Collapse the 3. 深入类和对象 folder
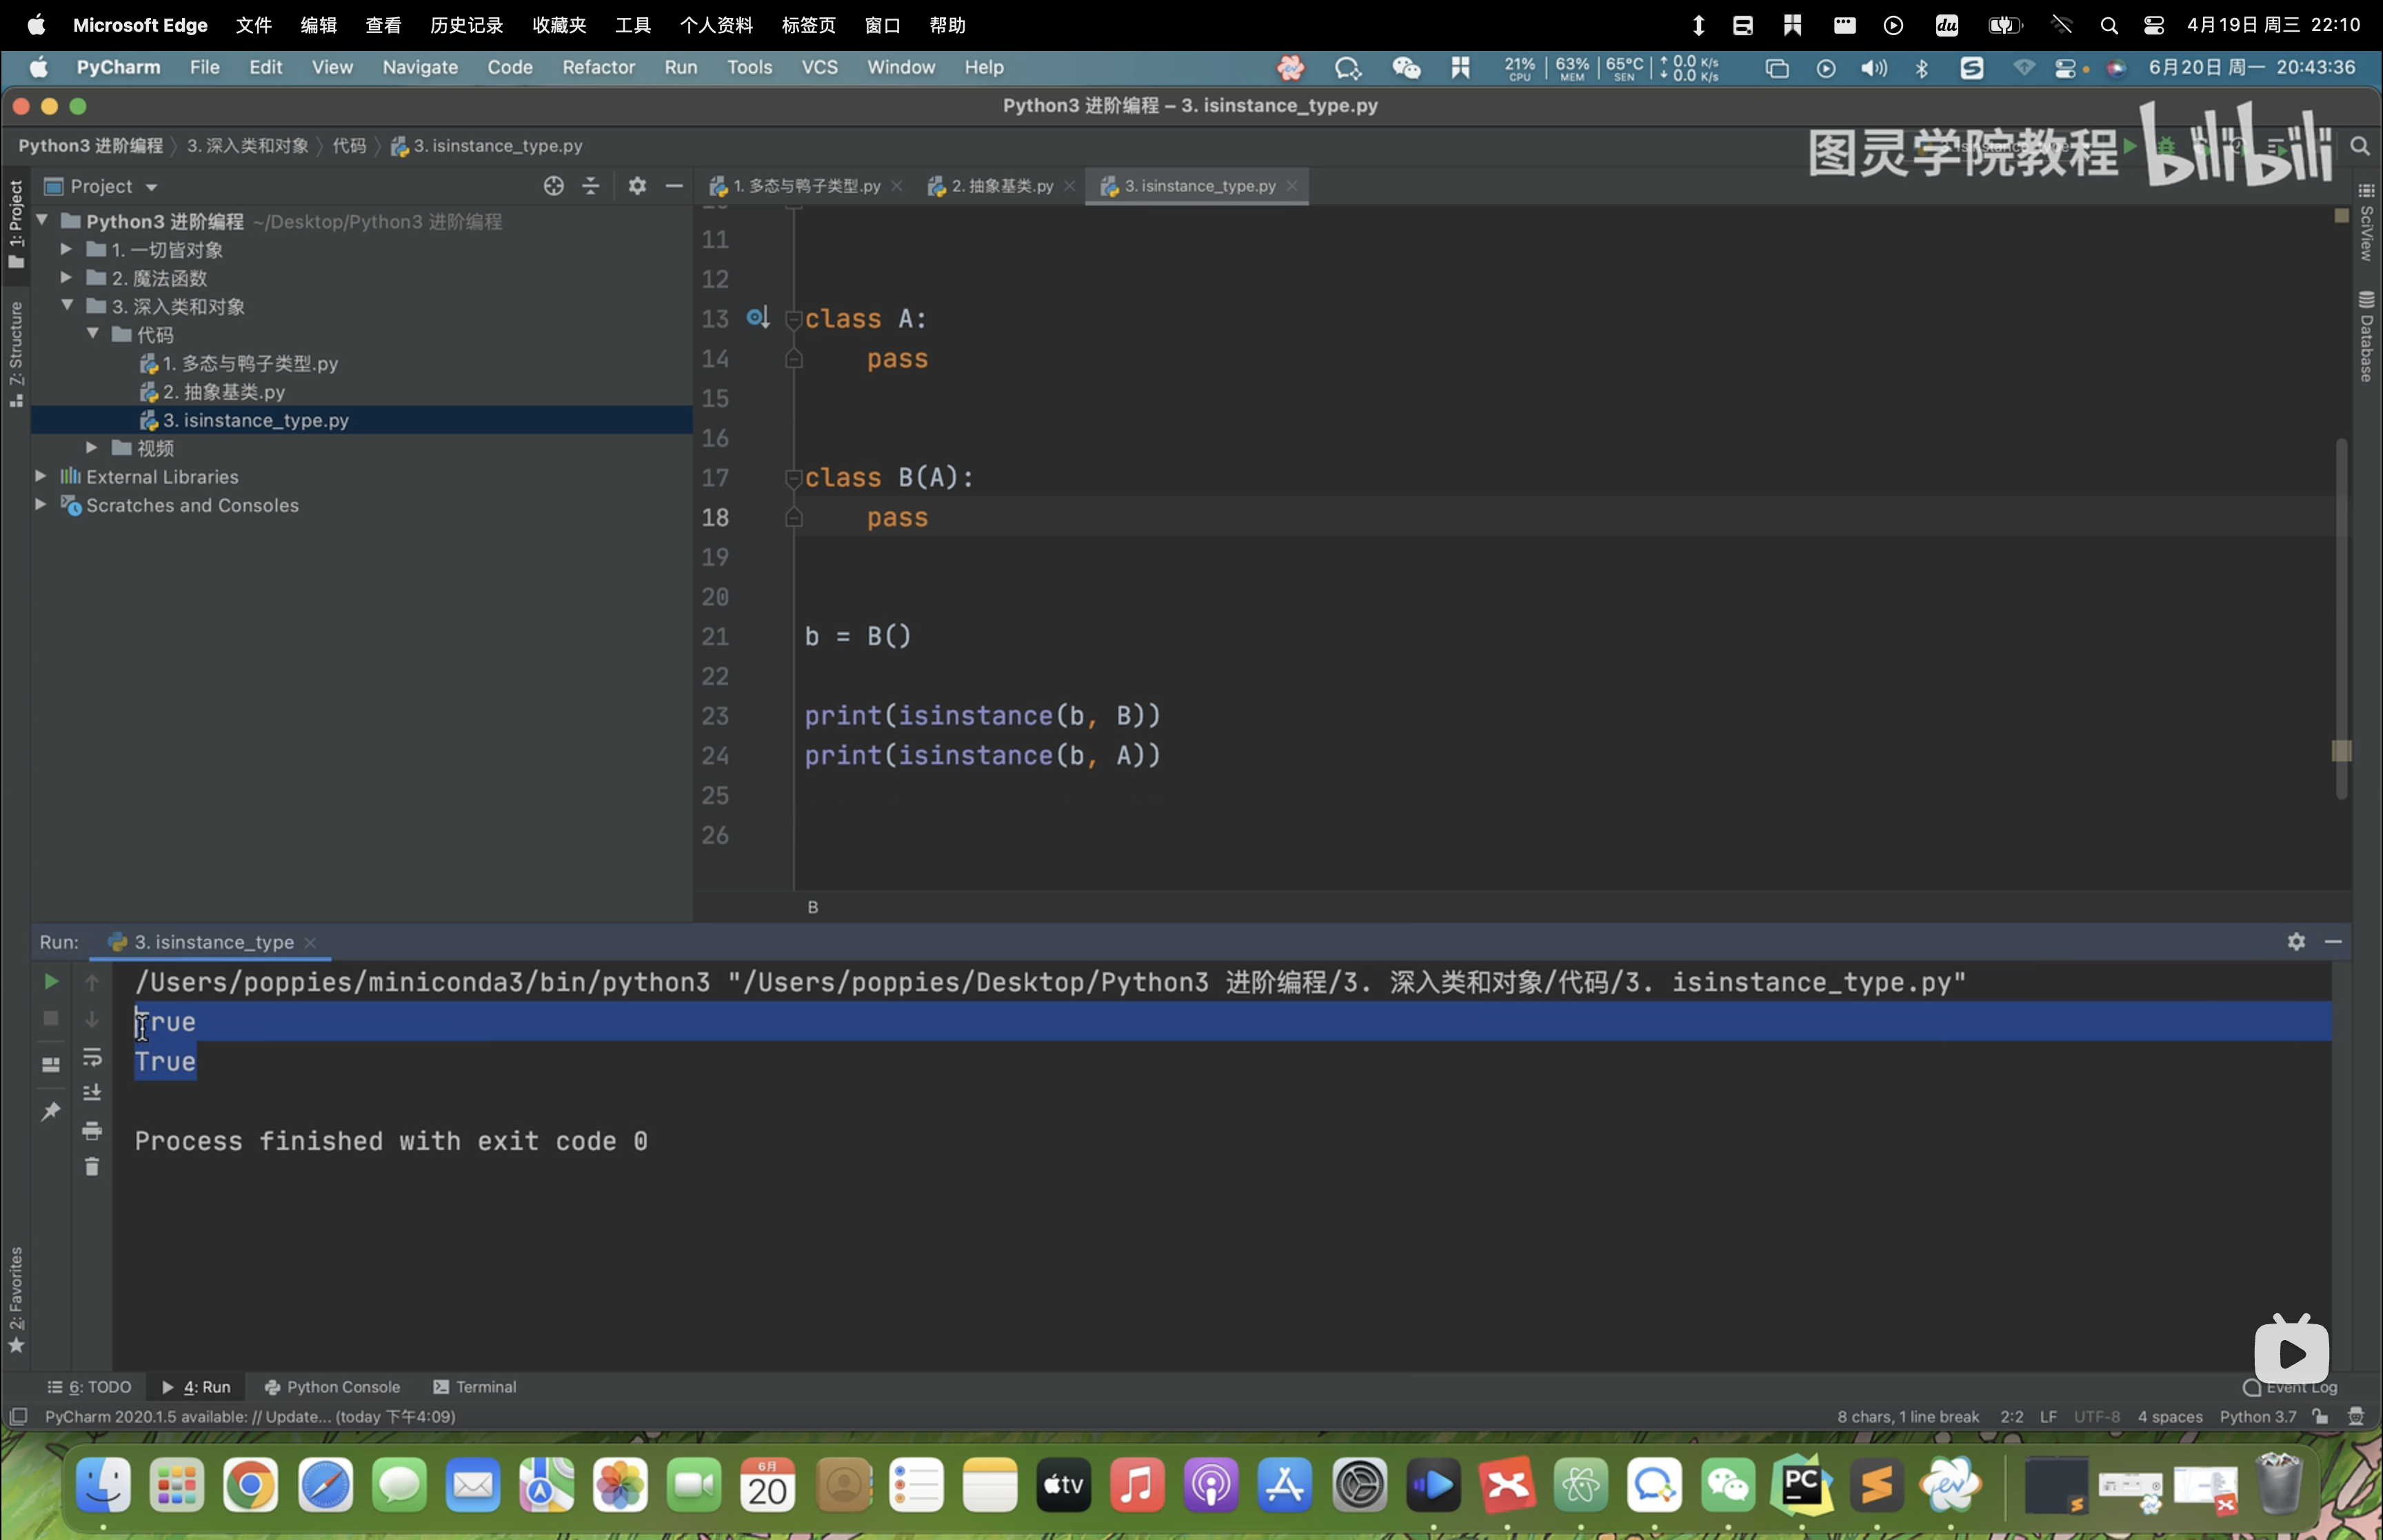Image resolution: width=2383 pixels, height=1540 pixels. [x=67, y=305]
